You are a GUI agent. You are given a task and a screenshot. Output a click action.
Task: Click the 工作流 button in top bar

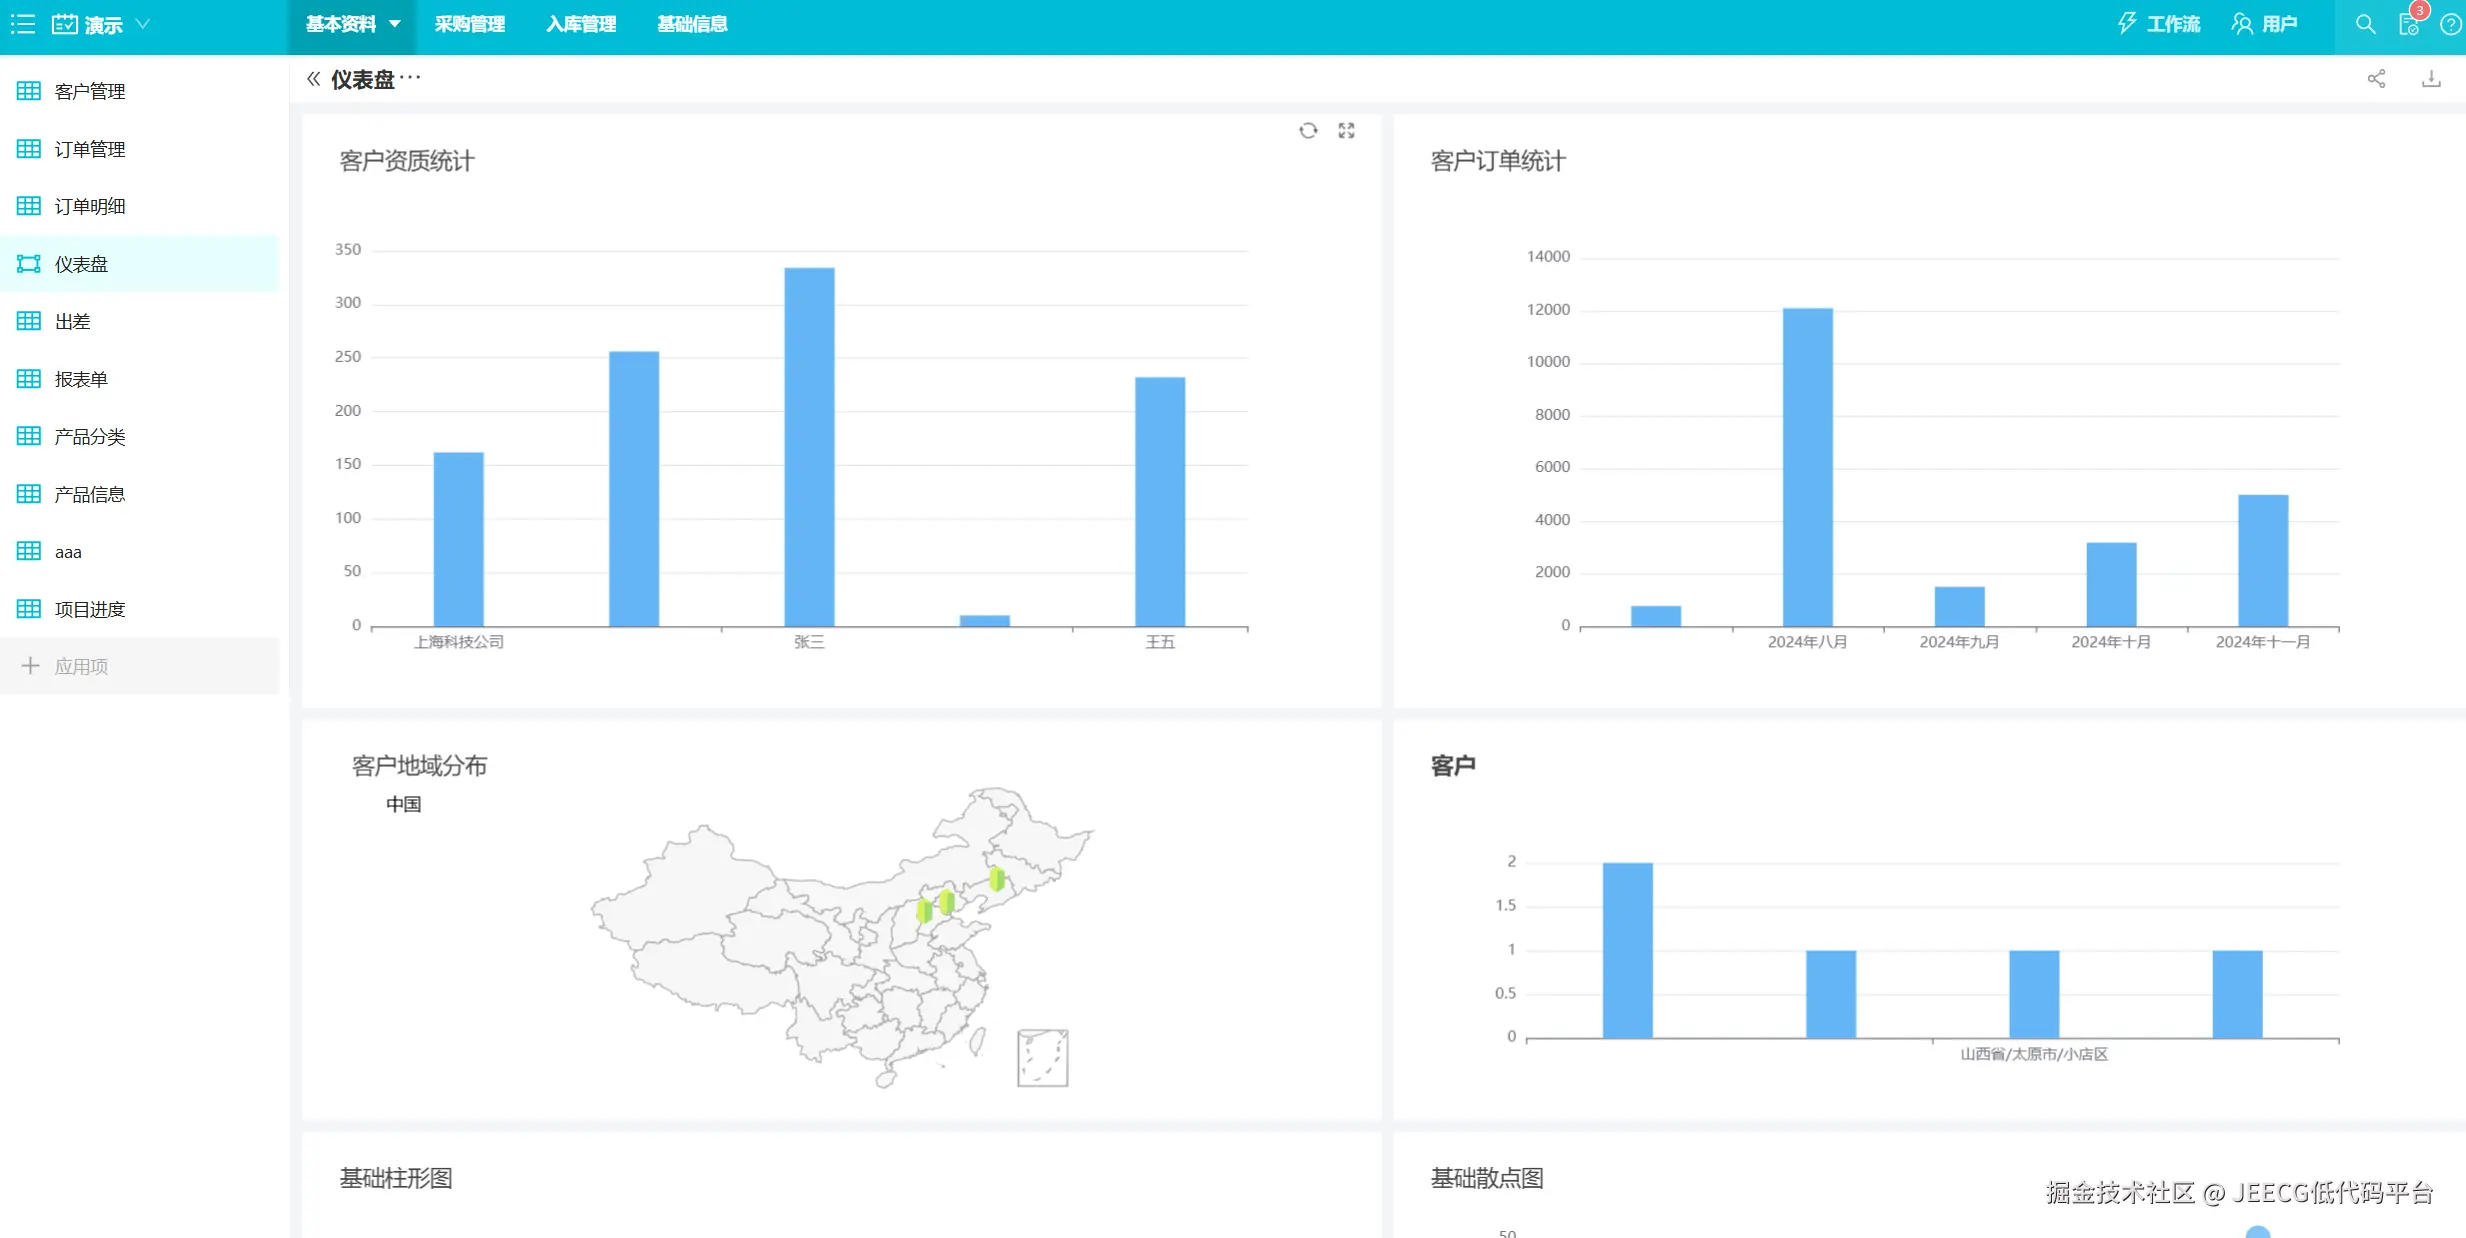point(2159,24)
